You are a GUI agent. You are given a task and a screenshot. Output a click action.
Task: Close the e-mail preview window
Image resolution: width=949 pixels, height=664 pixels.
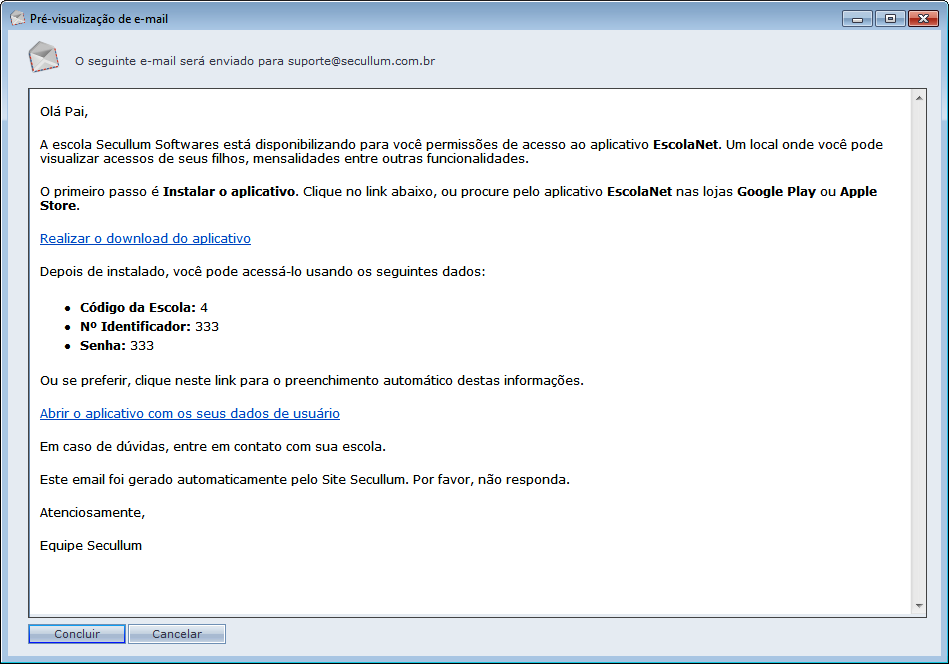point(920,18)
